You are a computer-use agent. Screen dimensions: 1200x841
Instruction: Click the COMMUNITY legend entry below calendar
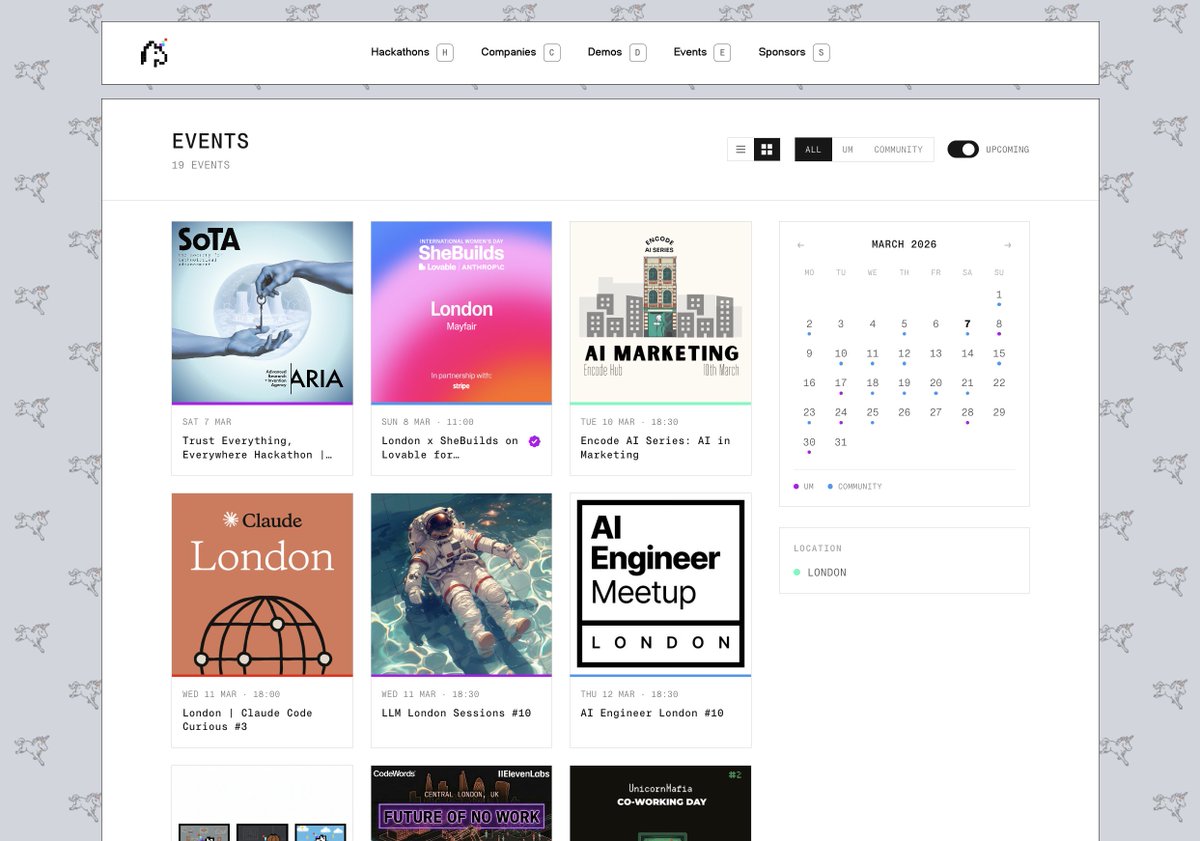pos(855,487)
